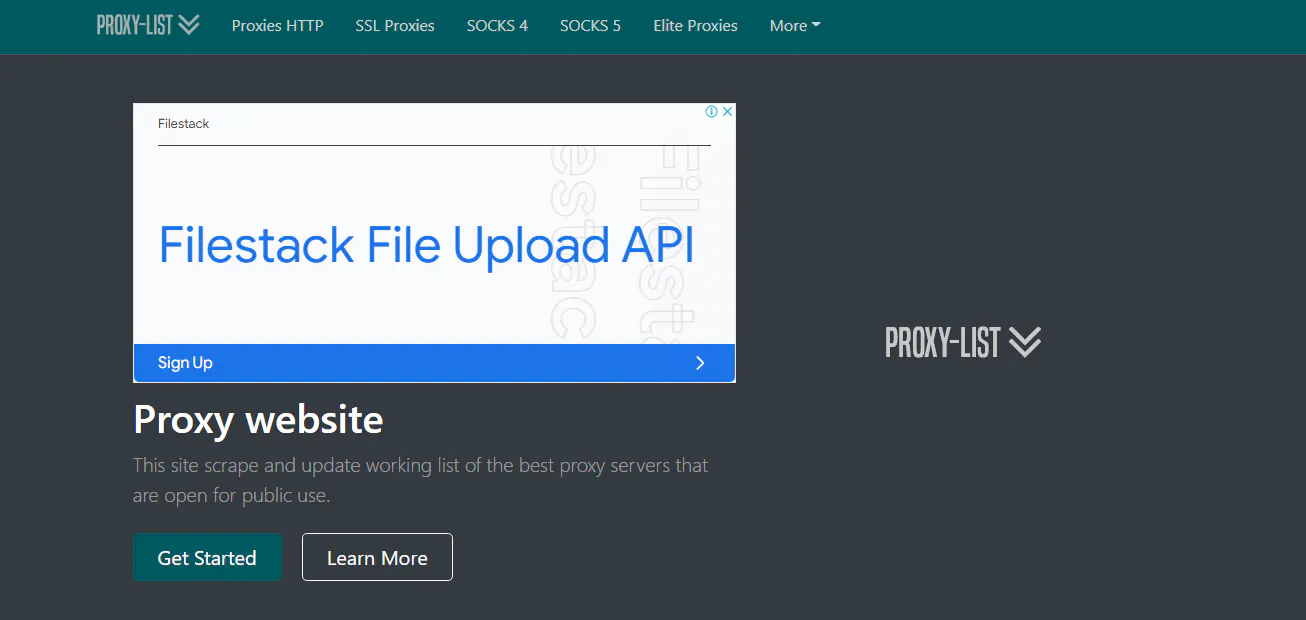This screenshot has width=1306, height=620.
Task: Click the AdChoices info icon on the ad
Action: [712, 111]
